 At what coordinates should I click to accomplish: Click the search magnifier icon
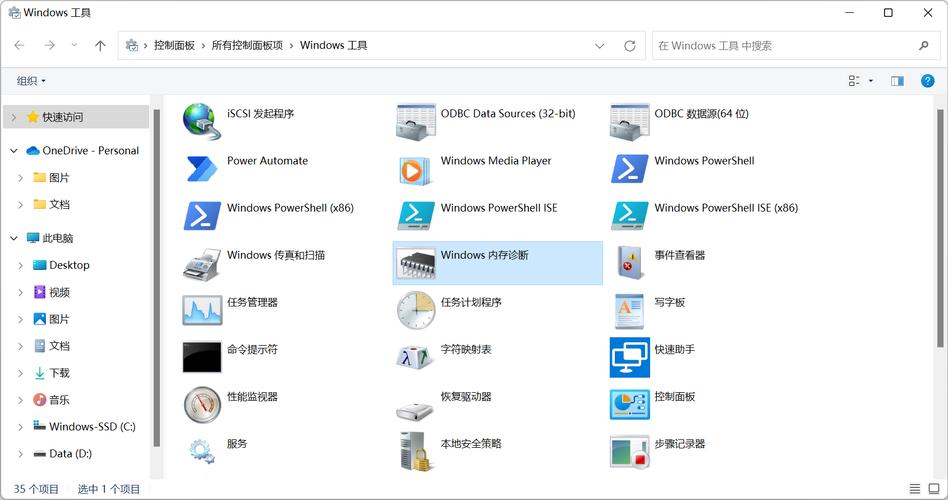(x=923, y=45)
